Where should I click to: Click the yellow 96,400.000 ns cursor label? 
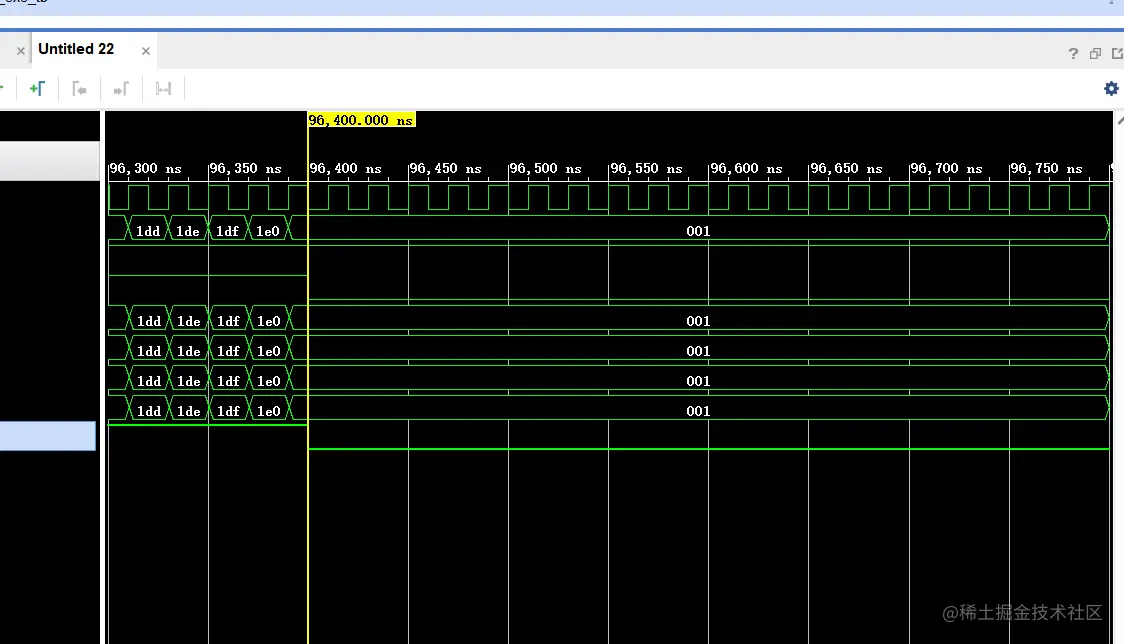pos(361,120)
